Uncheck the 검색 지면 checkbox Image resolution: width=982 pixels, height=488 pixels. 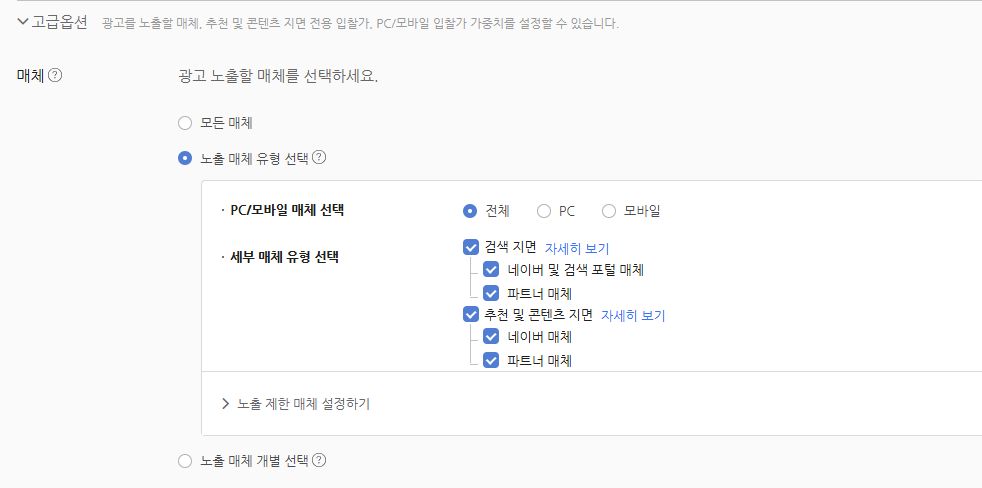(472, 247)
